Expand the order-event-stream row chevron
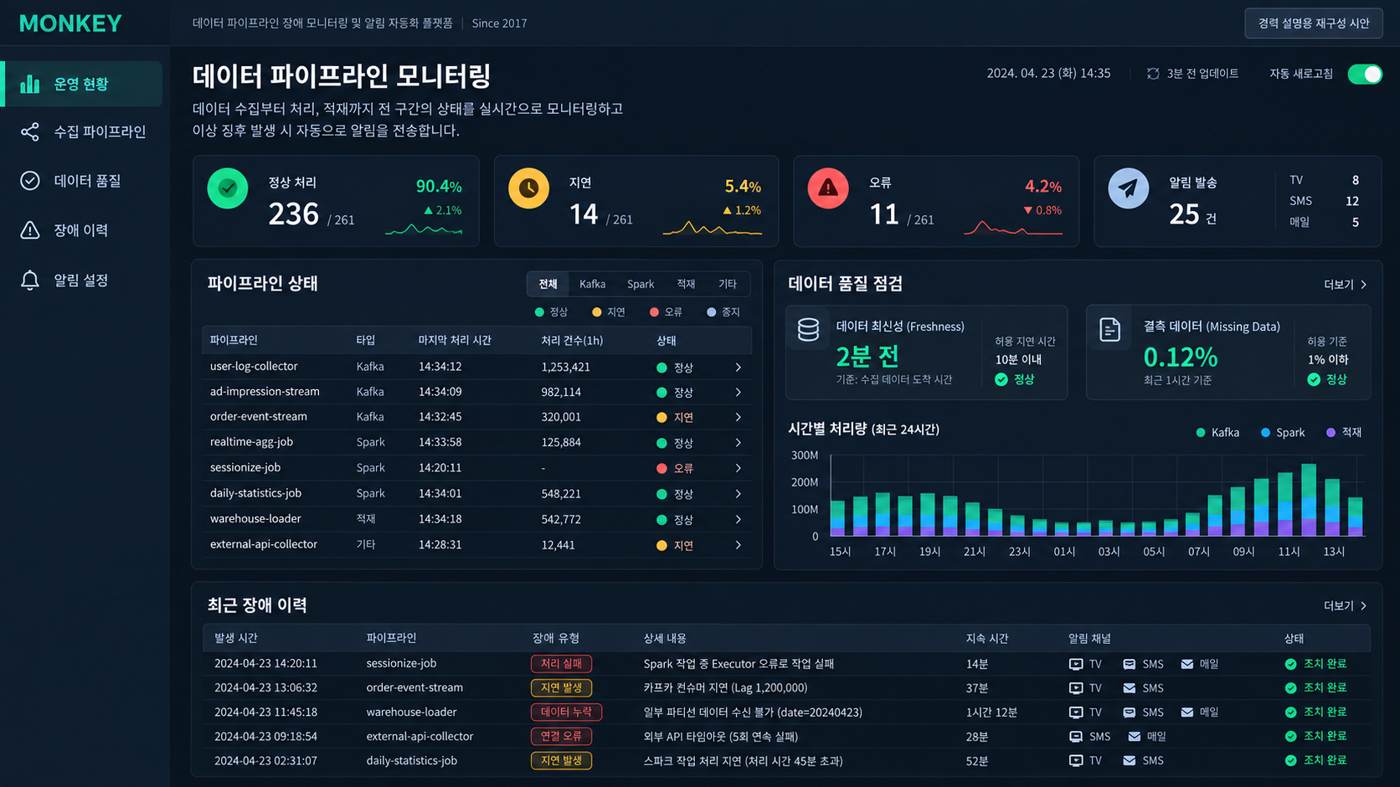This screenshot has height=787, width=1400. coord(738,417)
